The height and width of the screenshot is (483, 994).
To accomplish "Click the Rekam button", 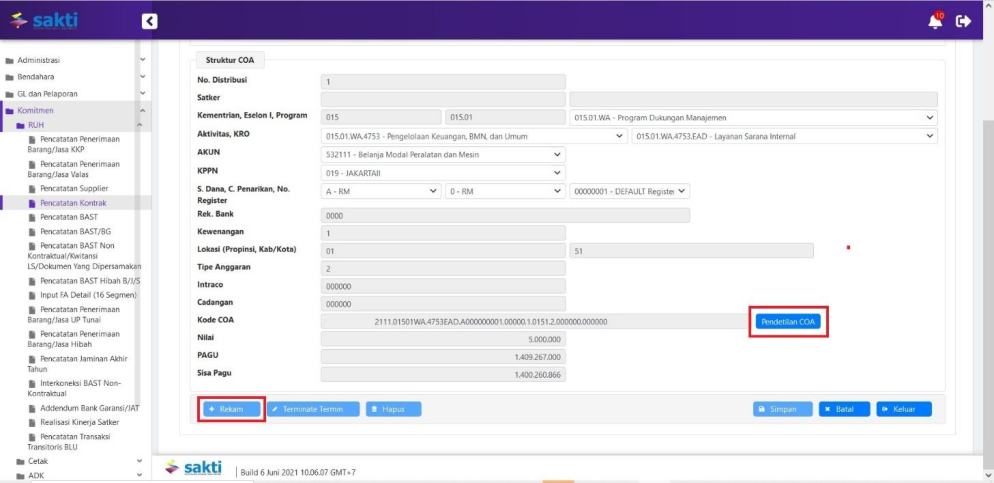I will (x=231, y=409).
